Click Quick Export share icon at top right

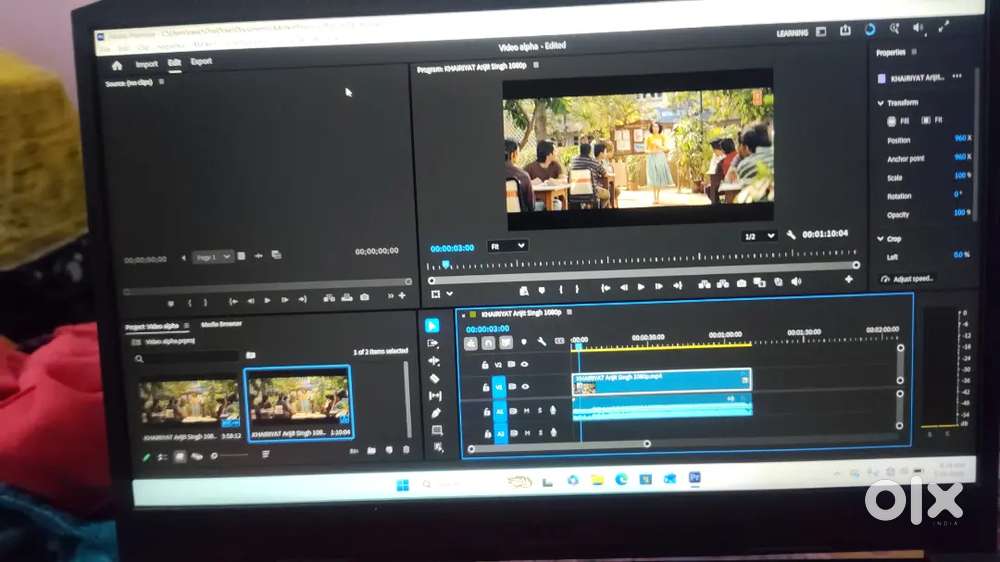pos(845,30)
